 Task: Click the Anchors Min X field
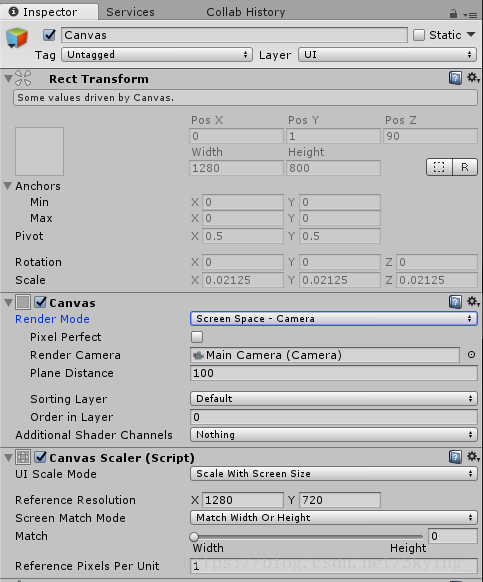pyautogui.click(x=243, y=202)
